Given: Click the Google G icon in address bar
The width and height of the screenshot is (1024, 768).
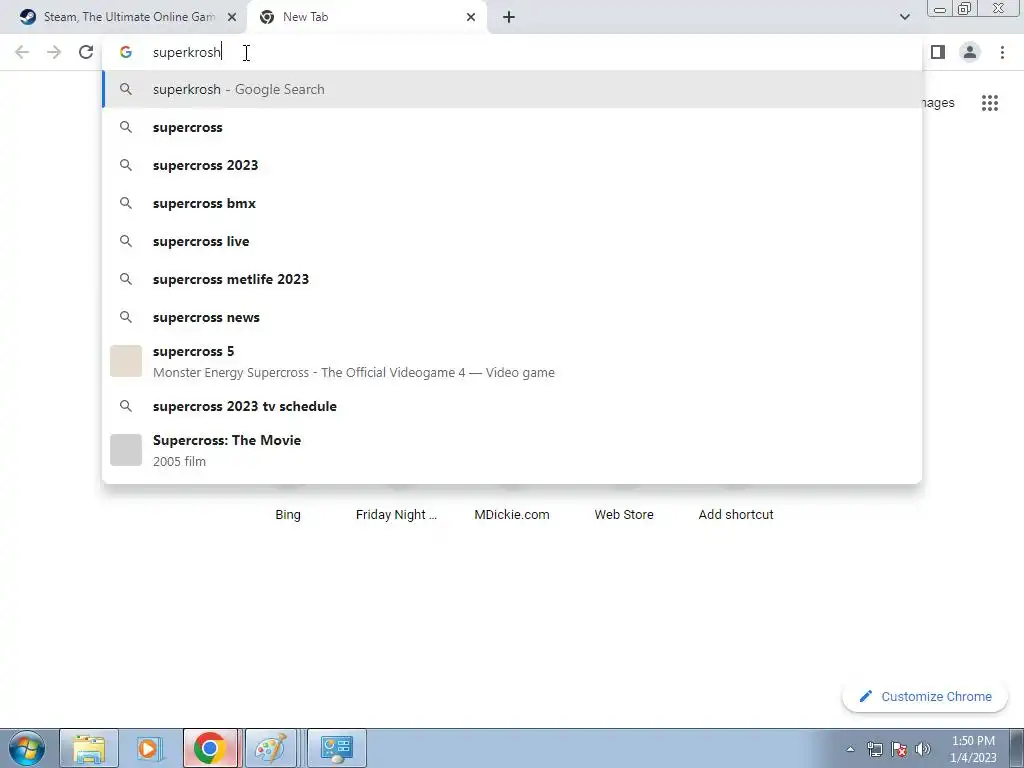Looking at the screenshot, I should pos(126,52).
